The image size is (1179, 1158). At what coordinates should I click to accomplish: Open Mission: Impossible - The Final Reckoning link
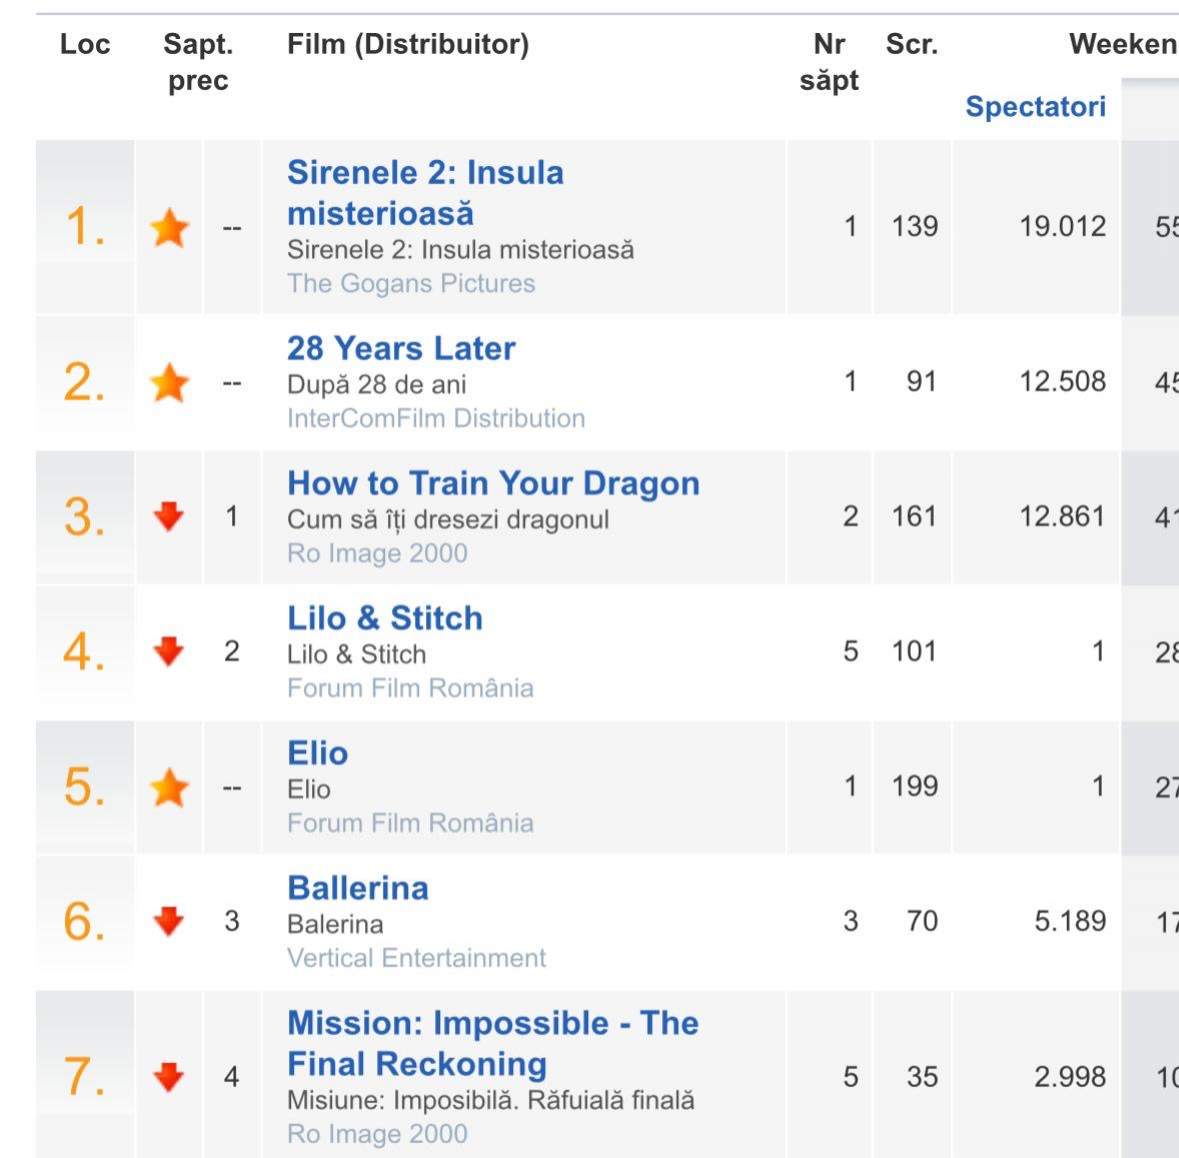(x=493, y=1043)
